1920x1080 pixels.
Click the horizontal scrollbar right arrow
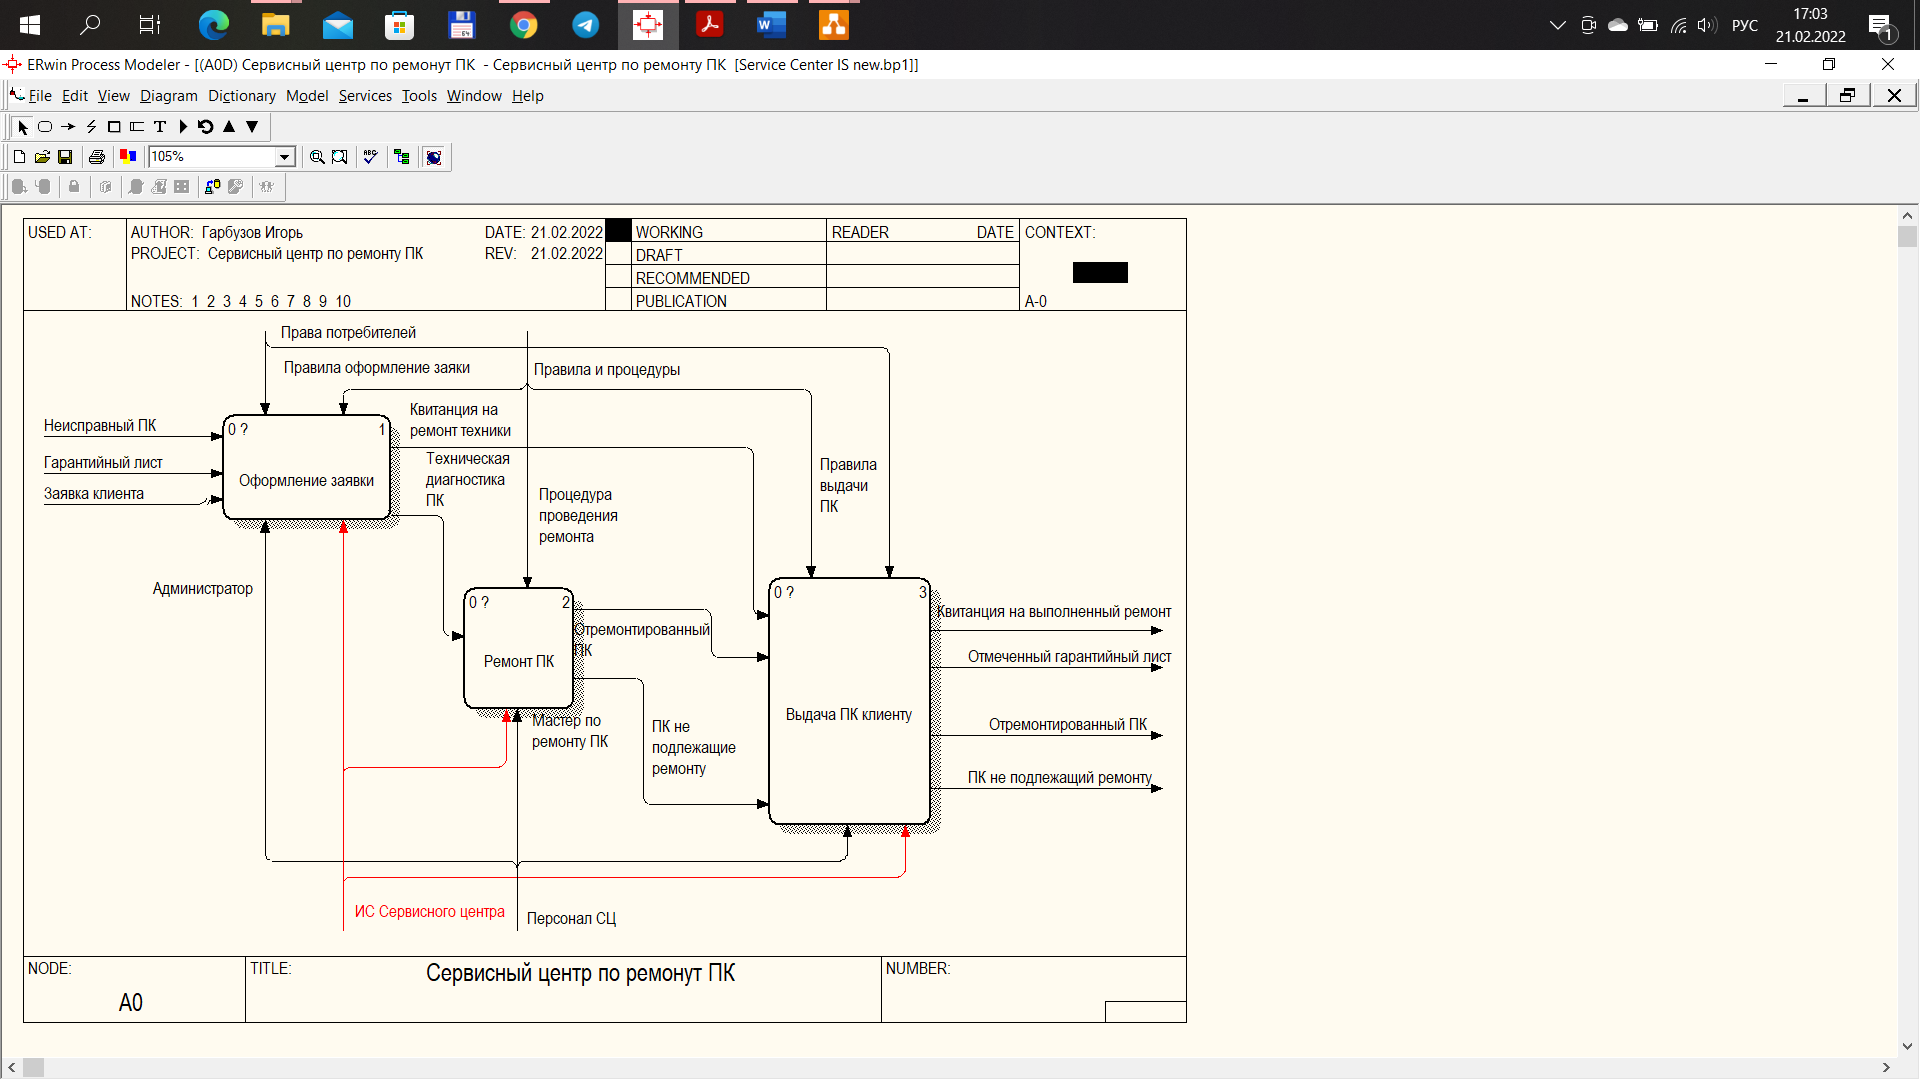pos(1886,1068)
